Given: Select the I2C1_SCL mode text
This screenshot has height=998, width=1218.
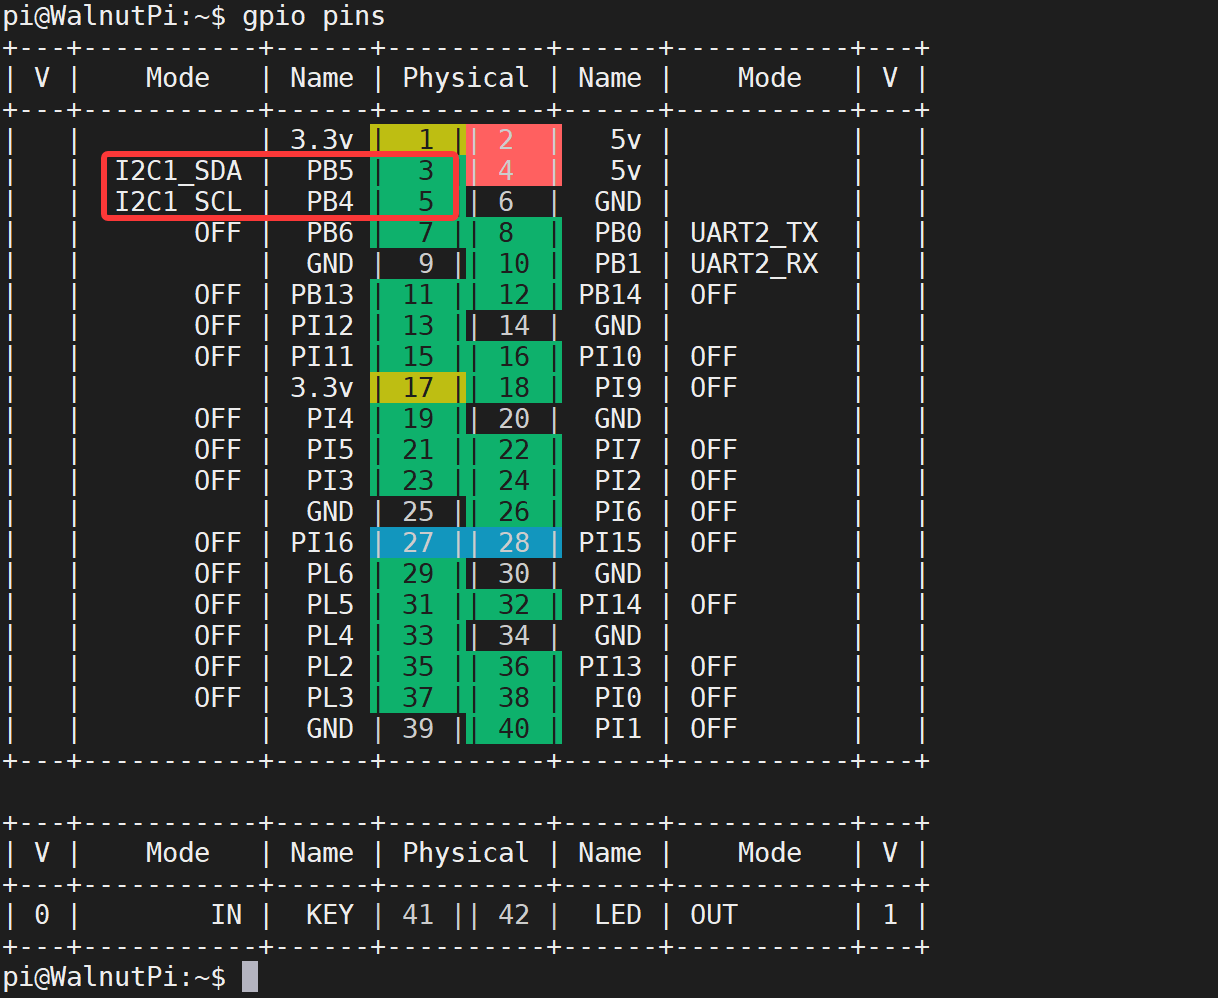Looking at the screenshot, I should click(178, 202).
